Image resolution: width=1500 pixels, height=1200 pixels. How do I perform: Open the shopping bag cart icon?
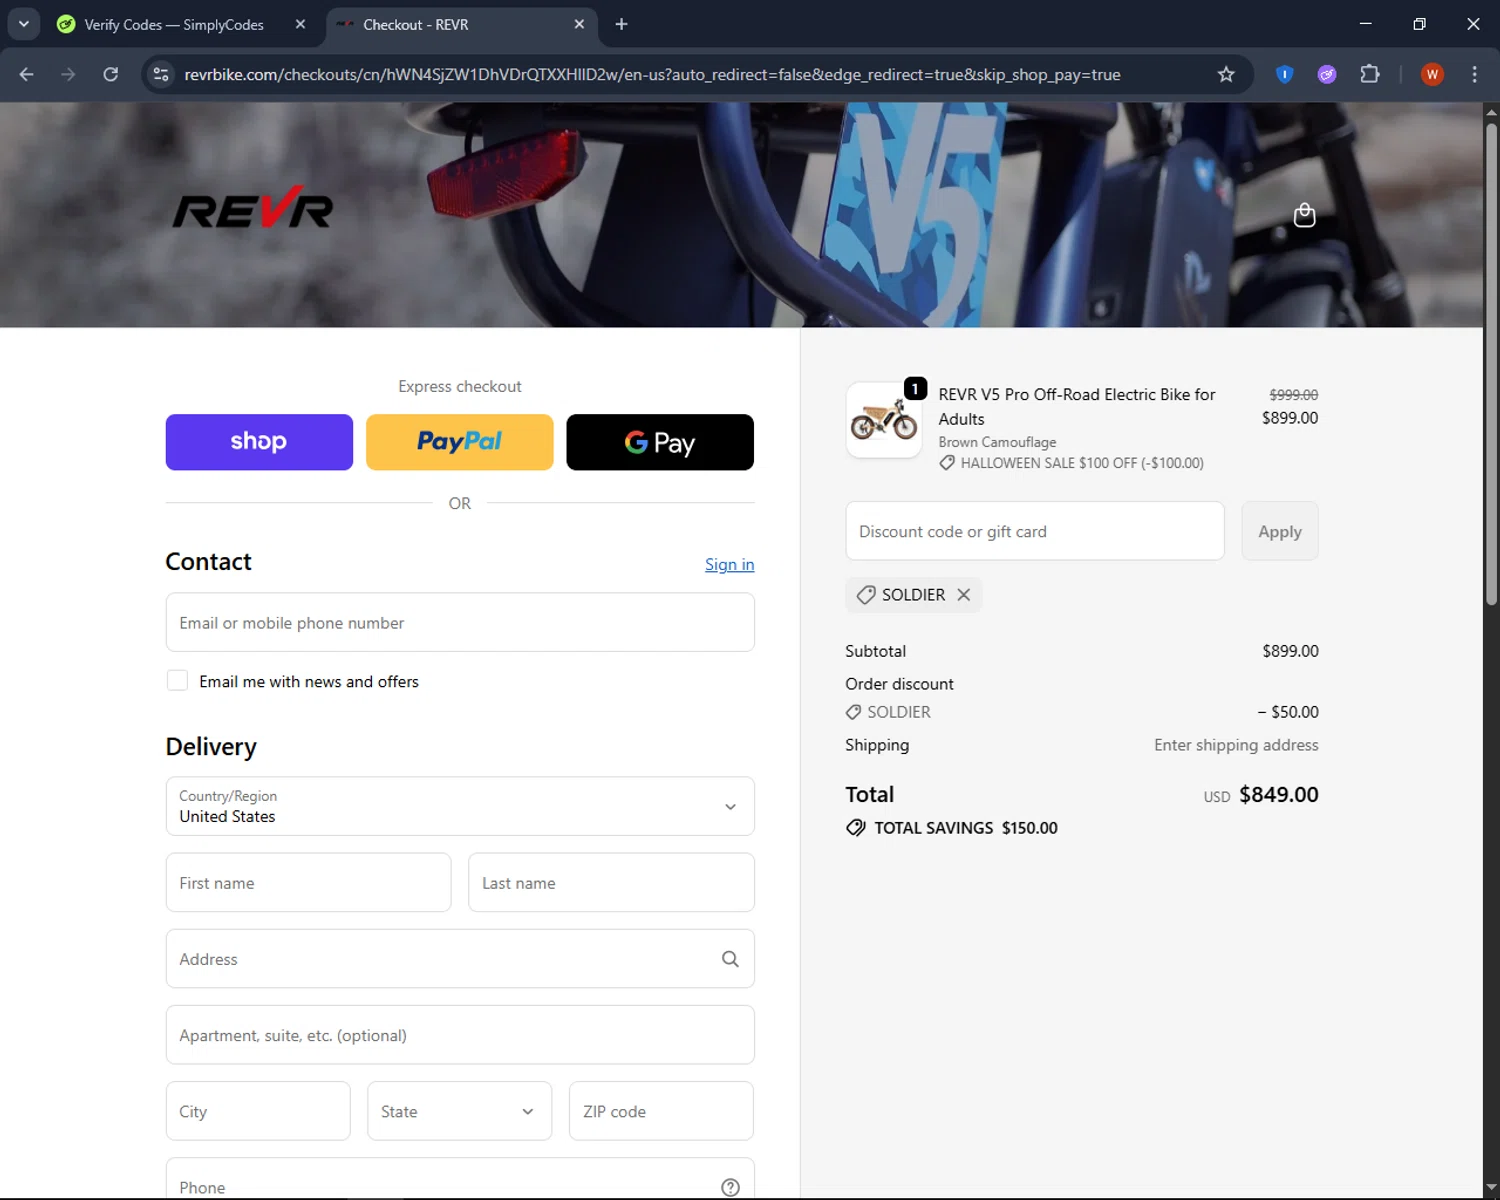click(1304, 215)
